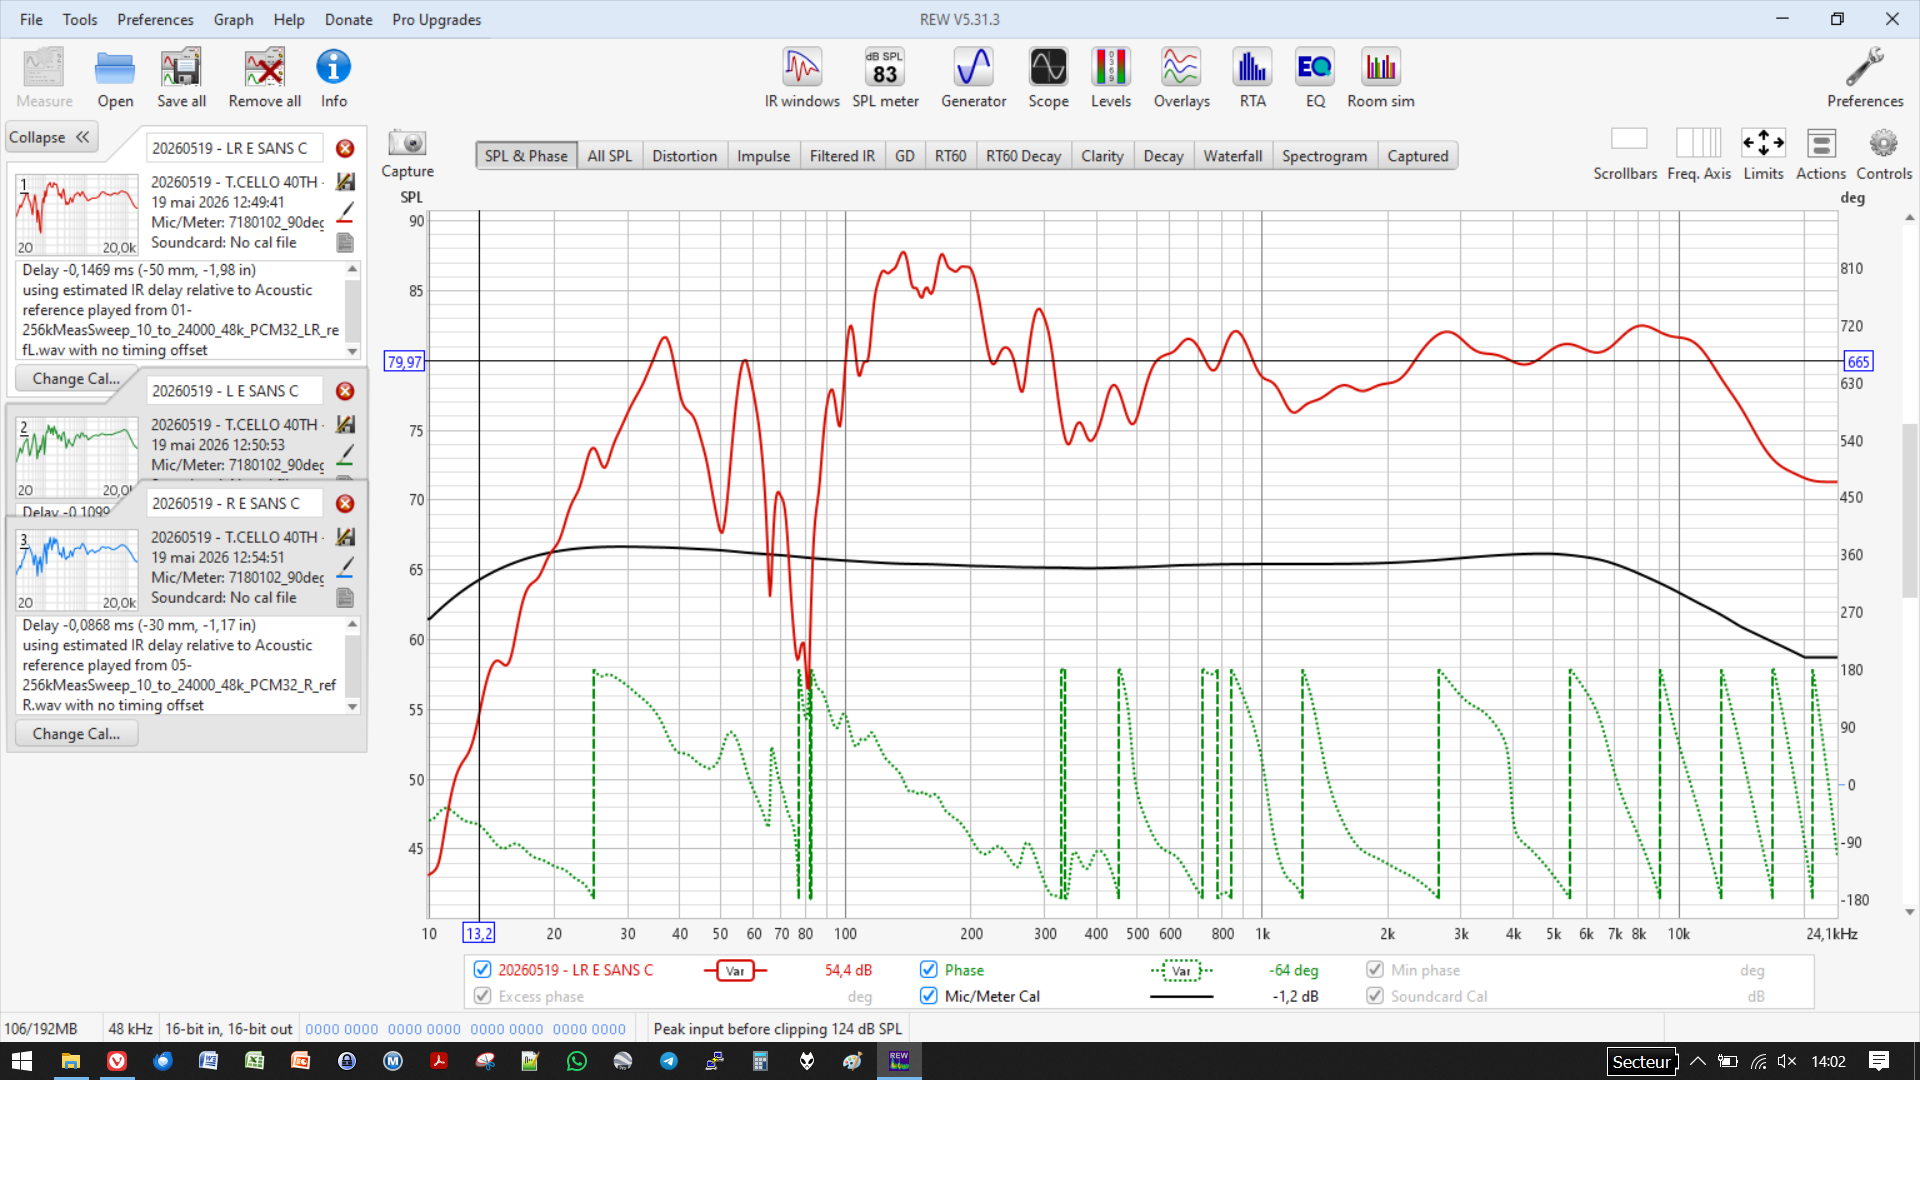Enable the Excess phase checkbox
The width and height of the screenshot is (1920, 1200).
482,996
